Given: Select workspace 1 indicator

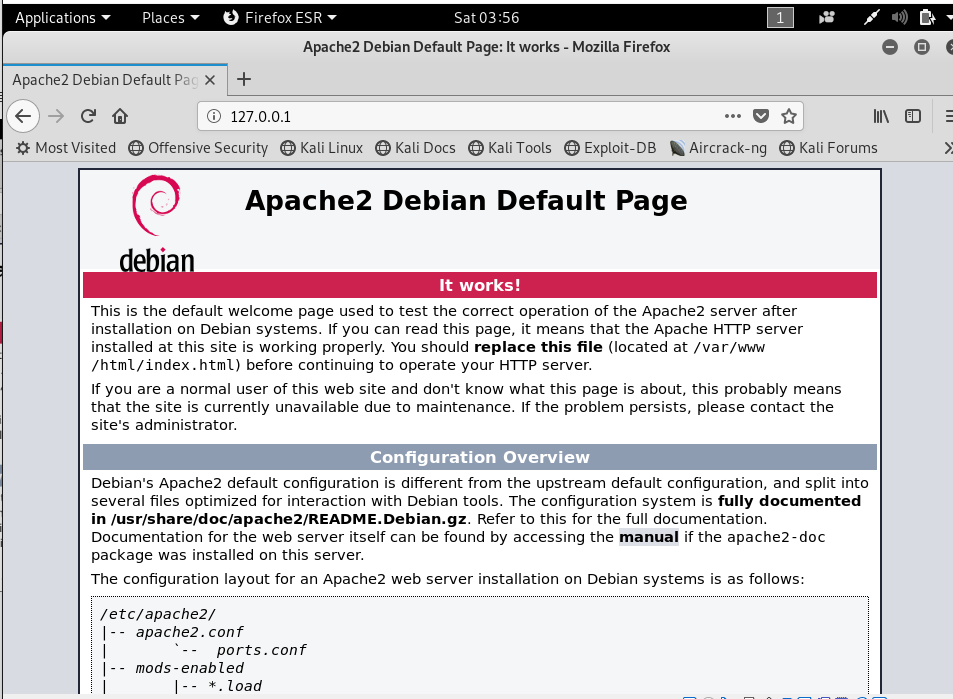Looking at the screenshot, I should click(780, 18).
